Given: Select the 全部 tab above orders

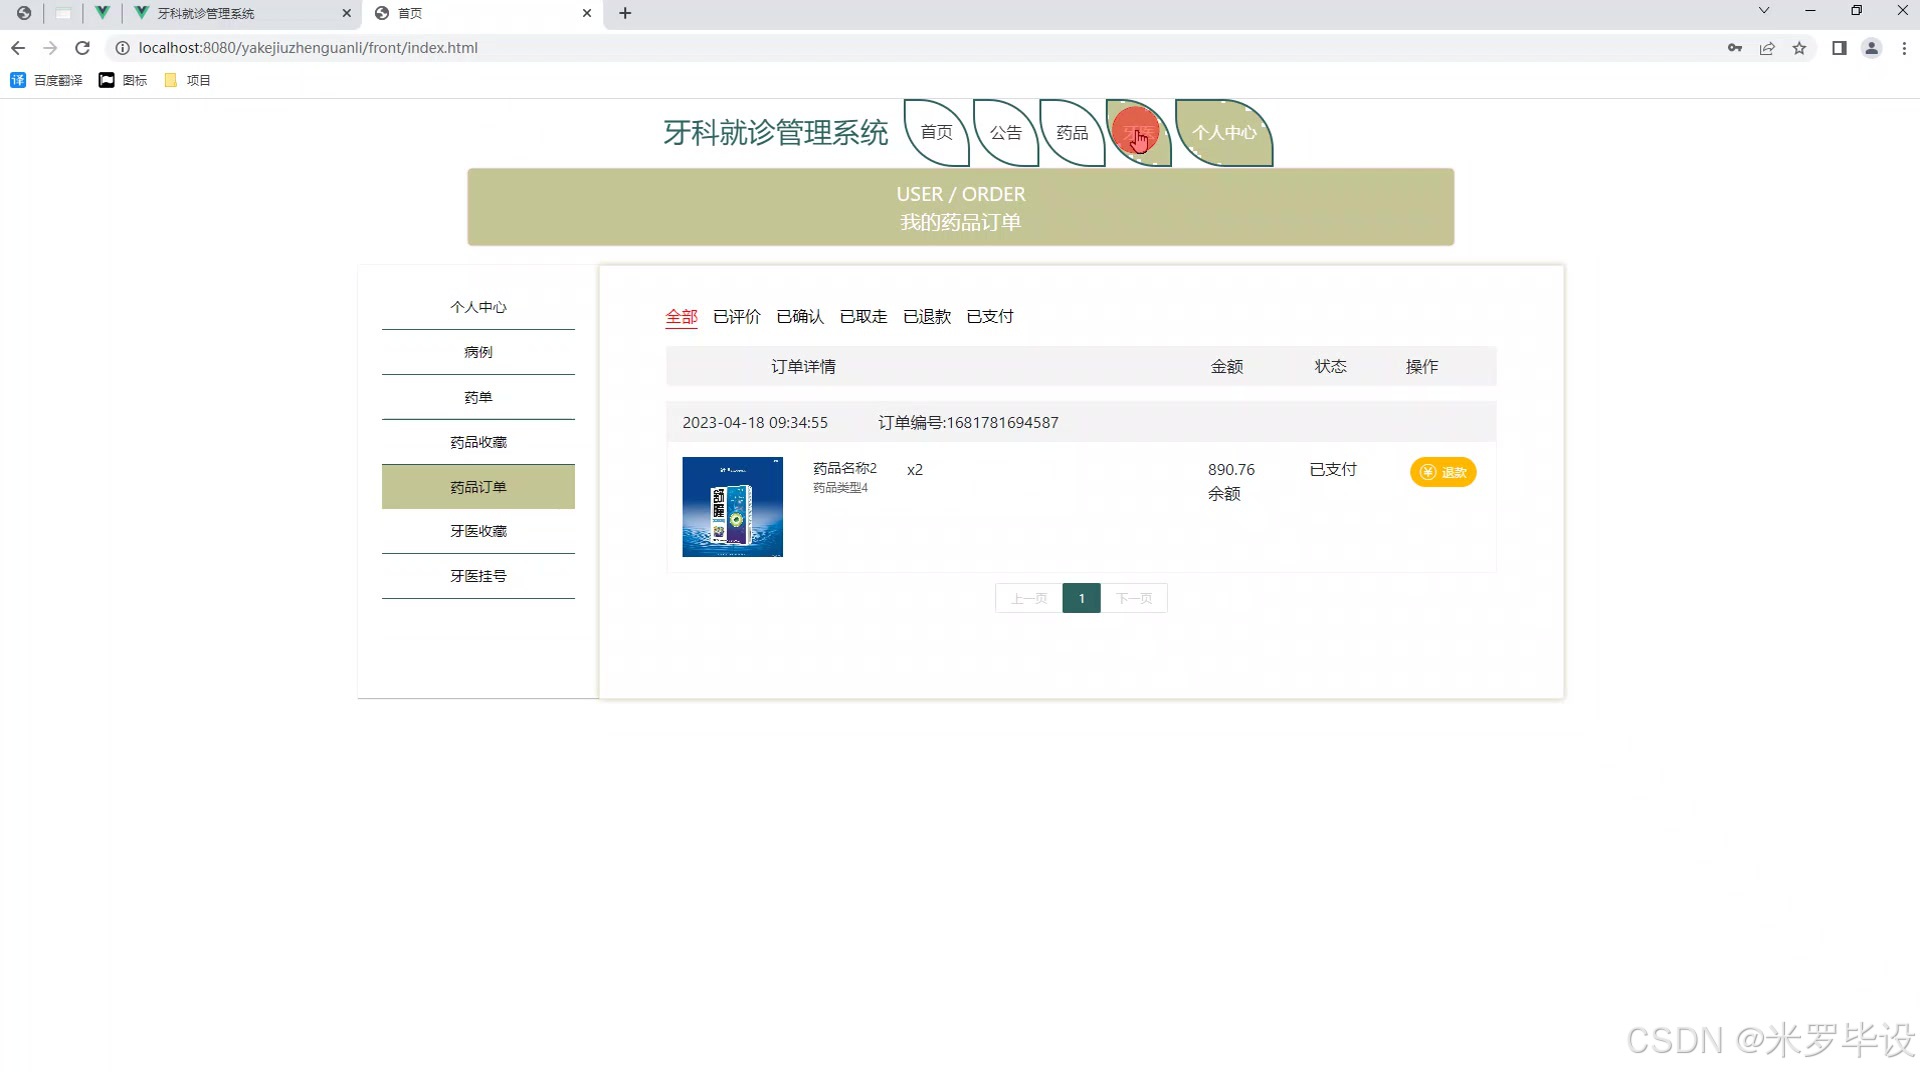Looking at the screenshot, I should coord(680,316).
